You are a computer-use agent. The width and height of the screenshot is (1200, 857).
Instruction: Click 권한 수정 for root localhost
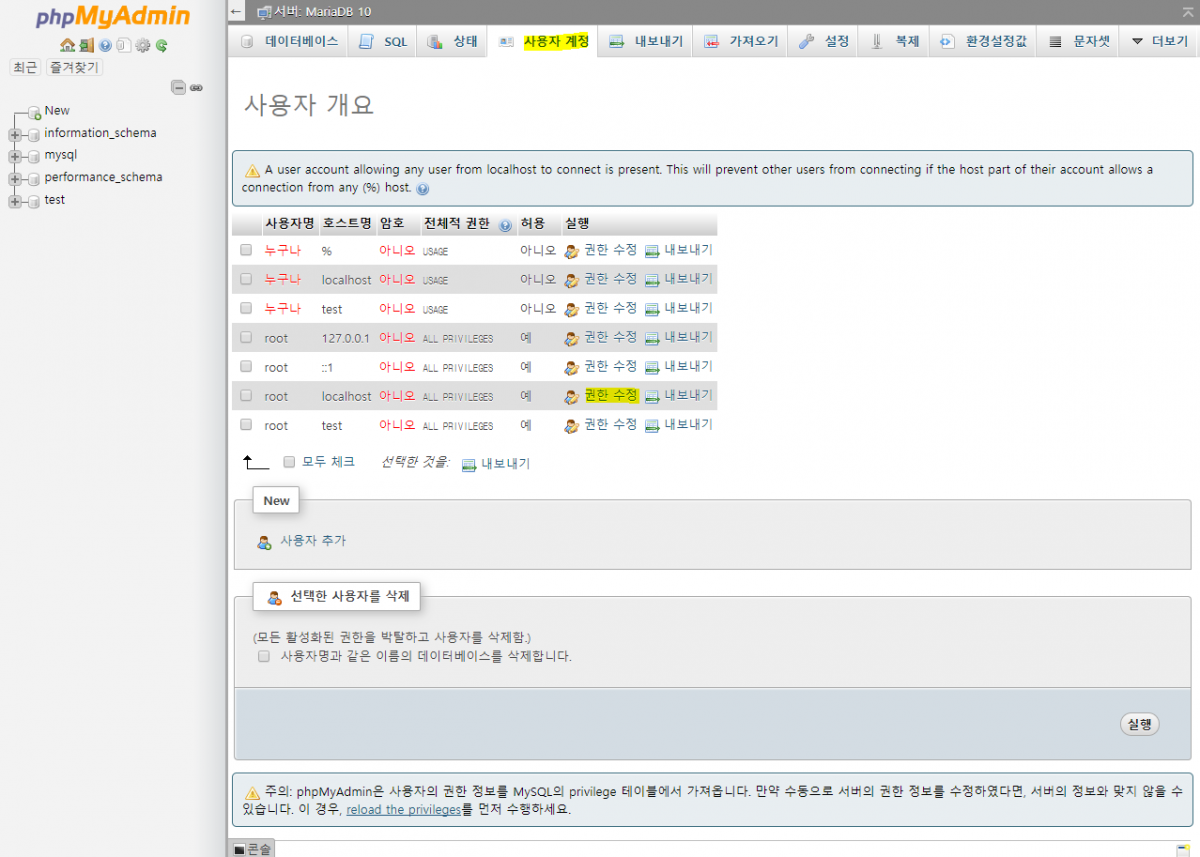coord(611,395)
